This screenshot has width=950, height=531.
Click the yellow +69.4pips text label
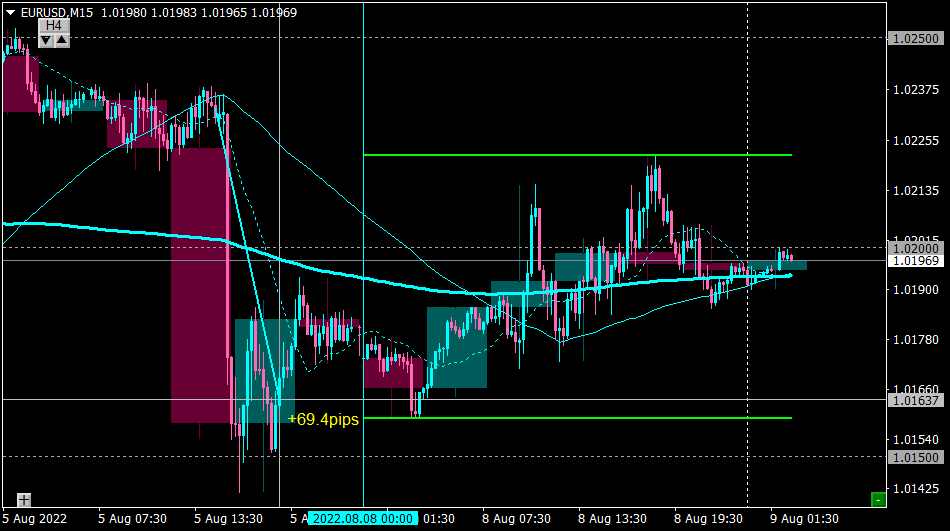(323, 419)
